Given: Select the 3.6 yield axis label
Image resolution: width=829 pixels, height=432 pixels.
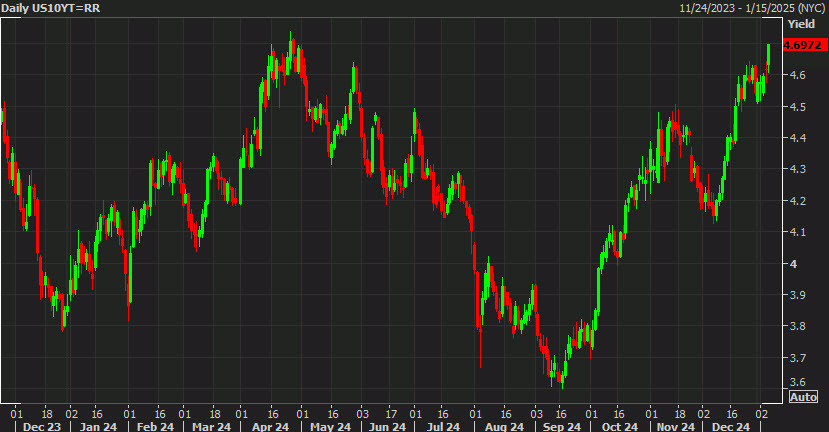Looking at the screenshot, I should (x=797, y=382).
